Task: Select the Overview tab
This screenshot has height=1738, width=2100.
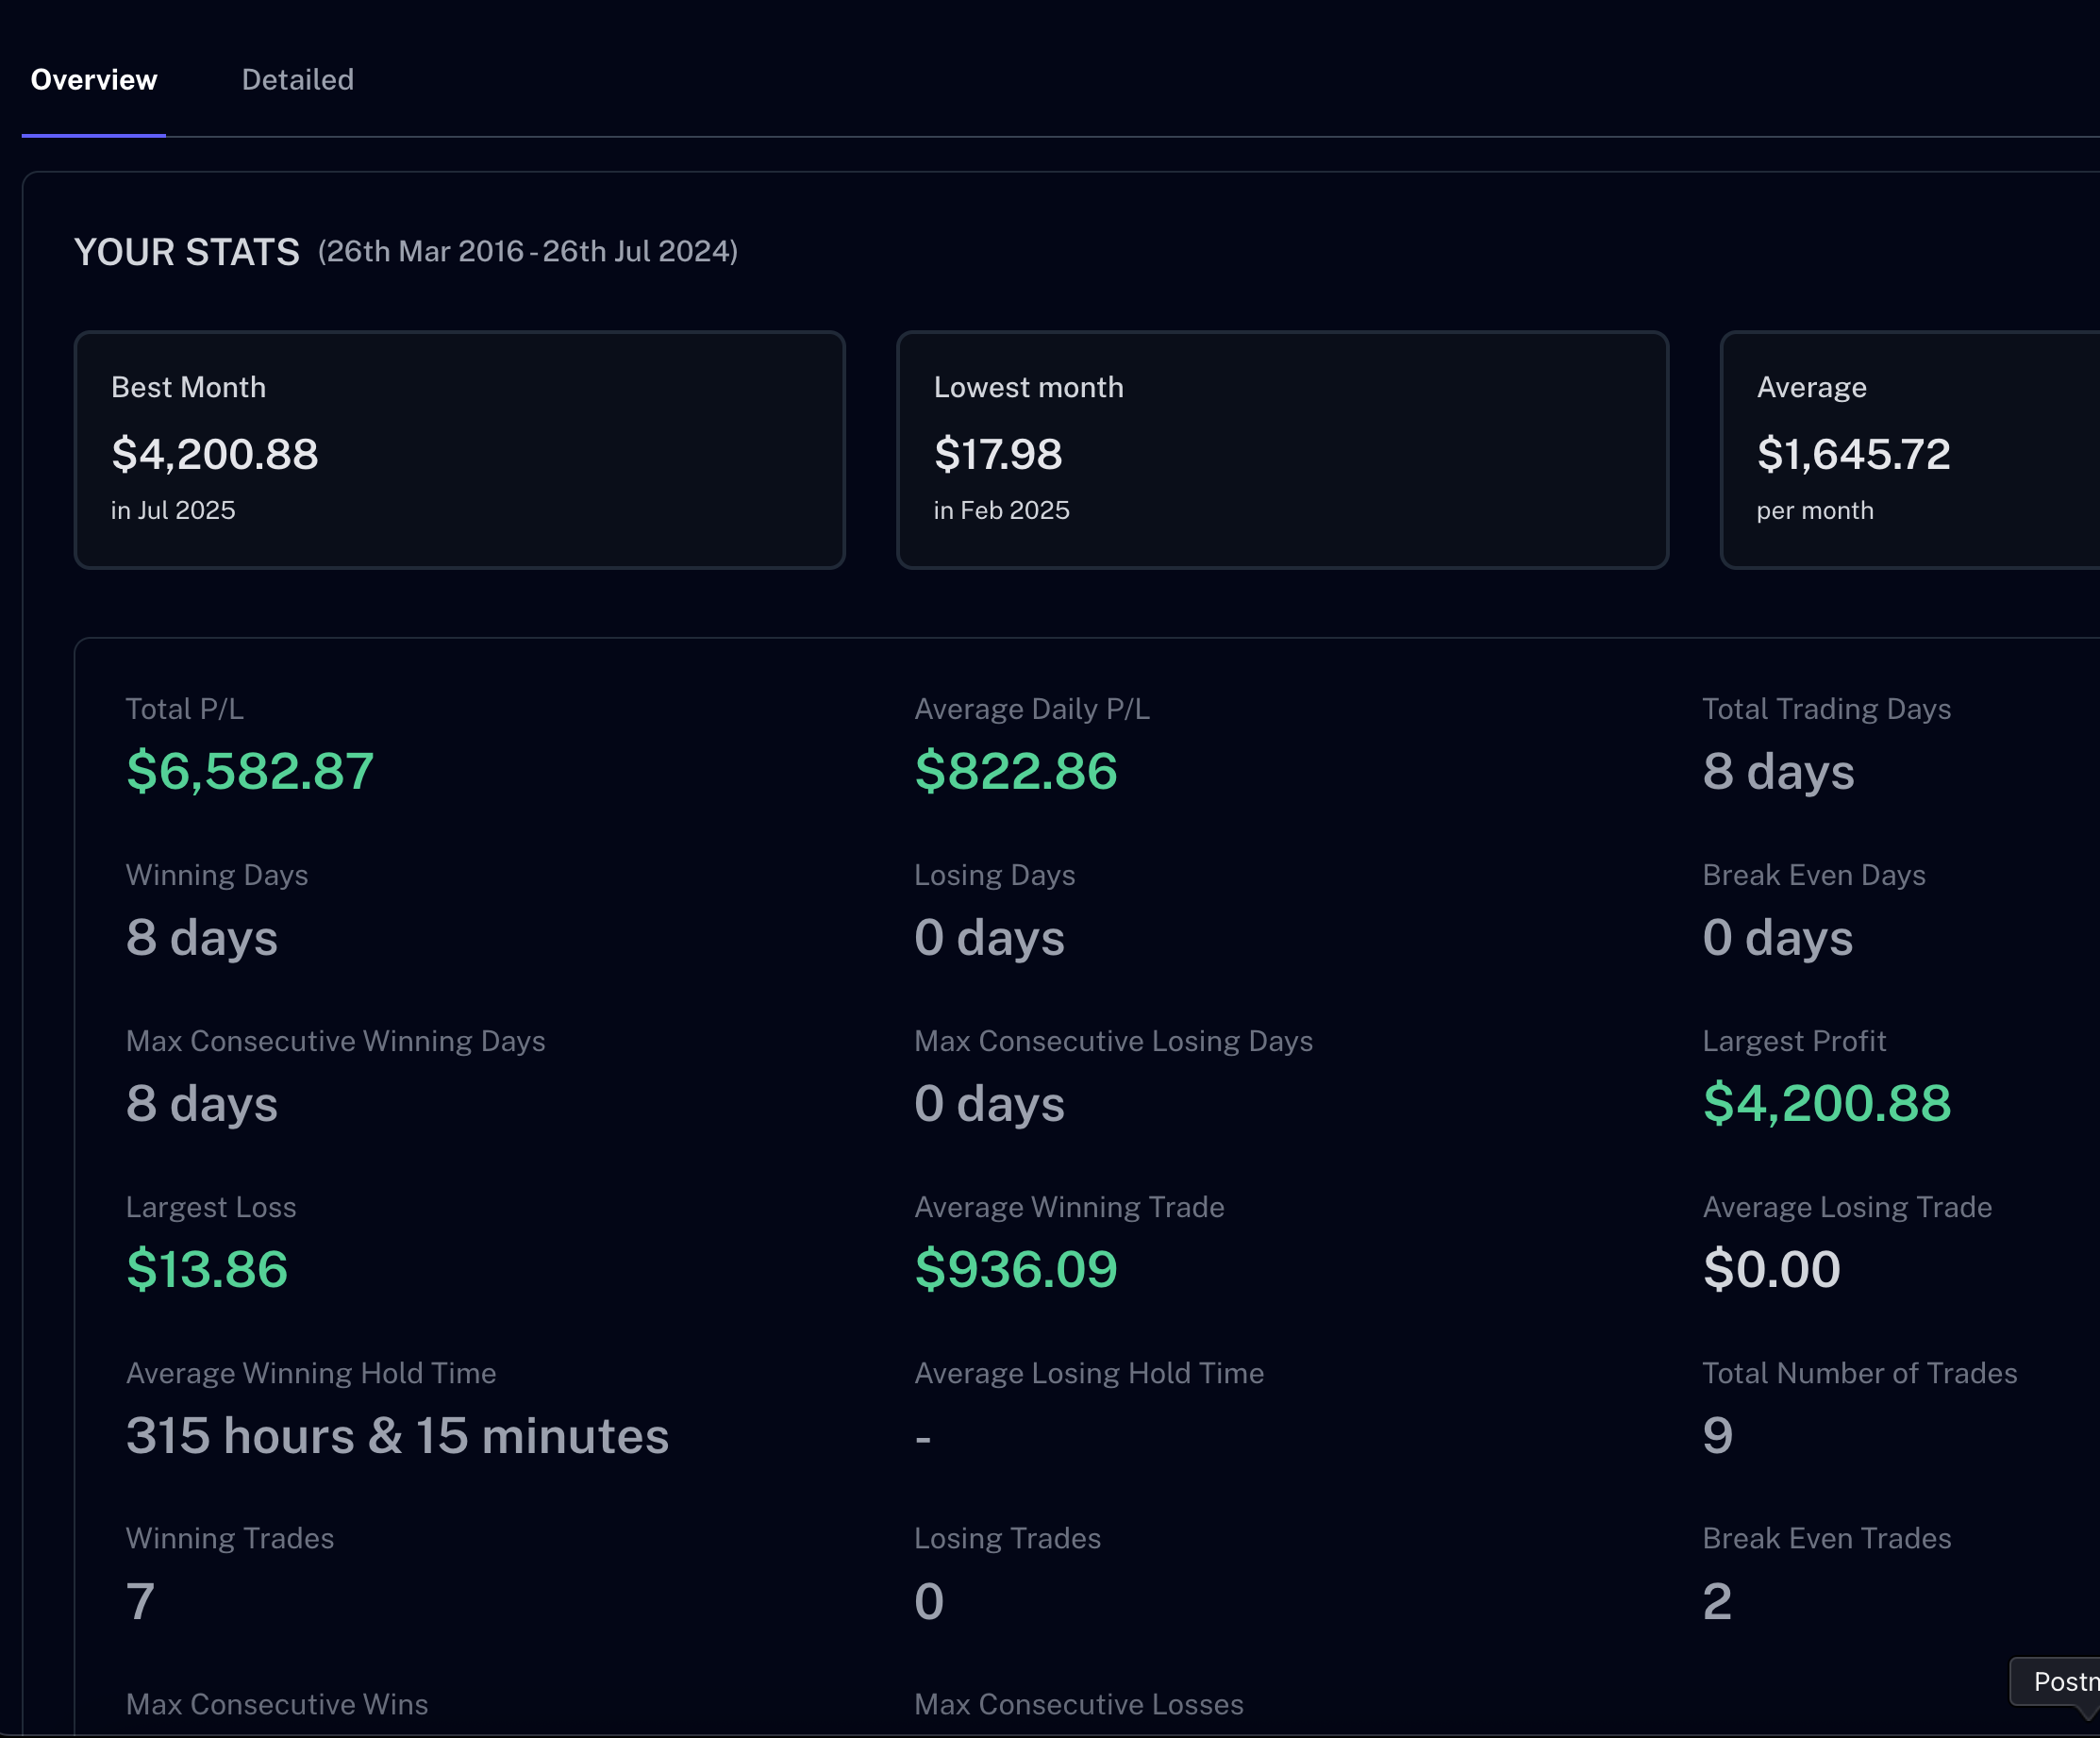Action: coord(94,79)
